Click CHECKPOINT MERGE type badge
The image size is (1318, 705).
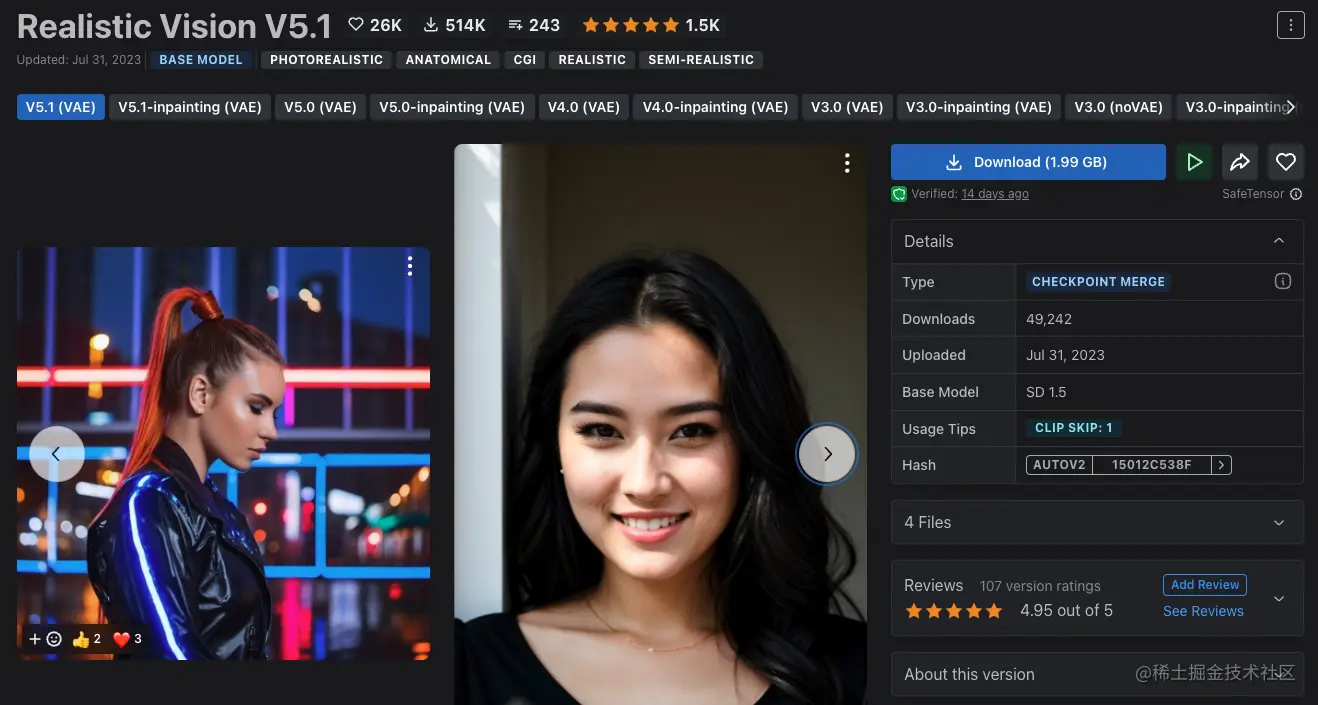pos(1098,282)
